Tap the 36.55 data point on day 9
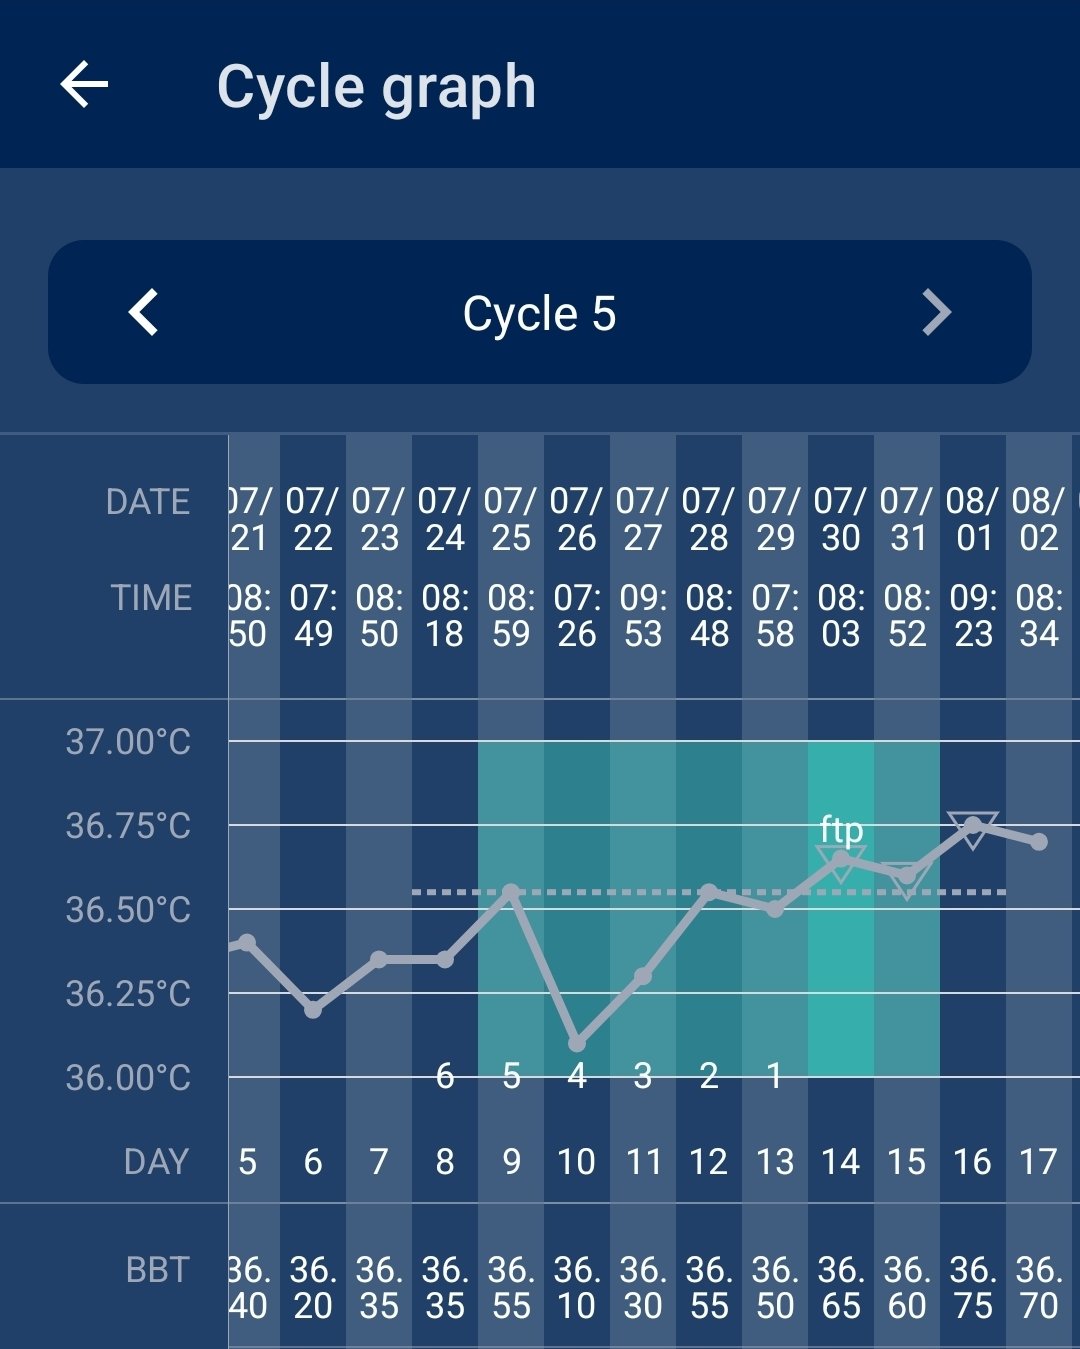1080x1349 pixels. (x=511, y=891)
